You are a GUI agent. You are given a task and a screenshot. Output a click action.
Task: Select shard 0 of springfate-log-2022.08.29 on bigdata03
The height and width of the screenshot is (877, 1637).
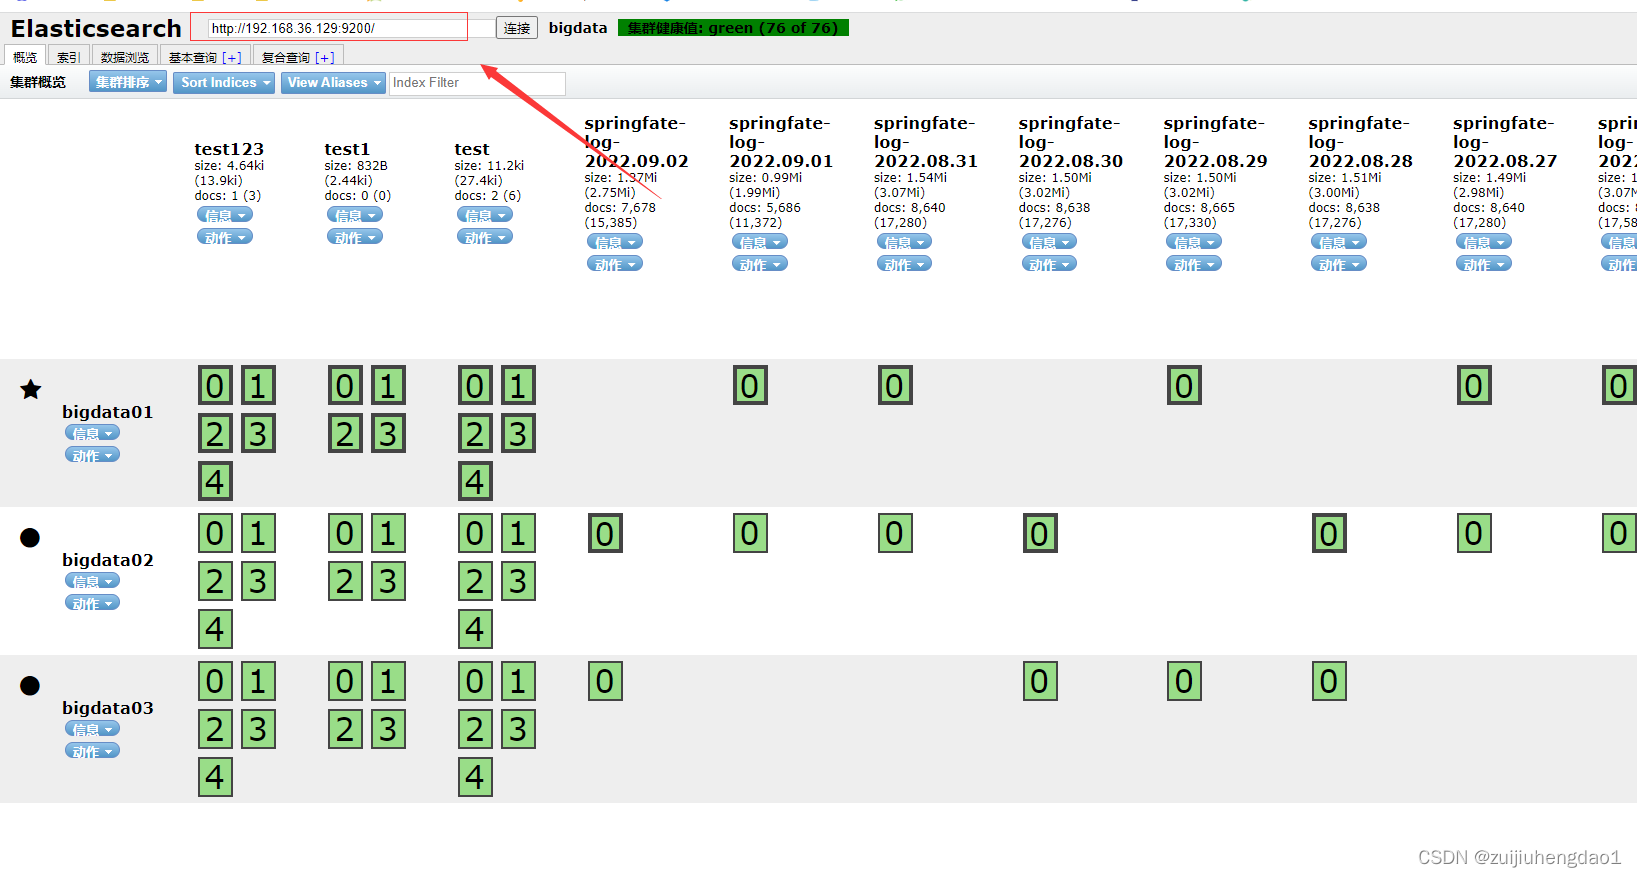tap(1184, 681)
